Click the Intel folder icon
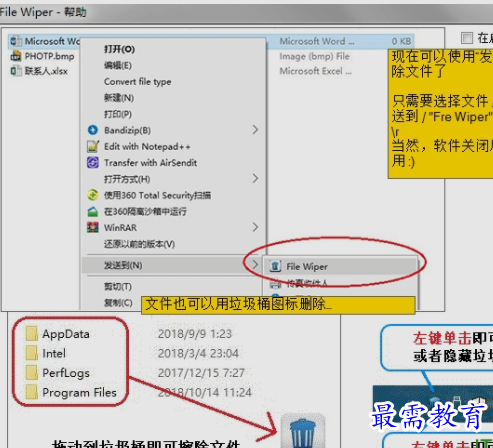 [x=32, y=353]
